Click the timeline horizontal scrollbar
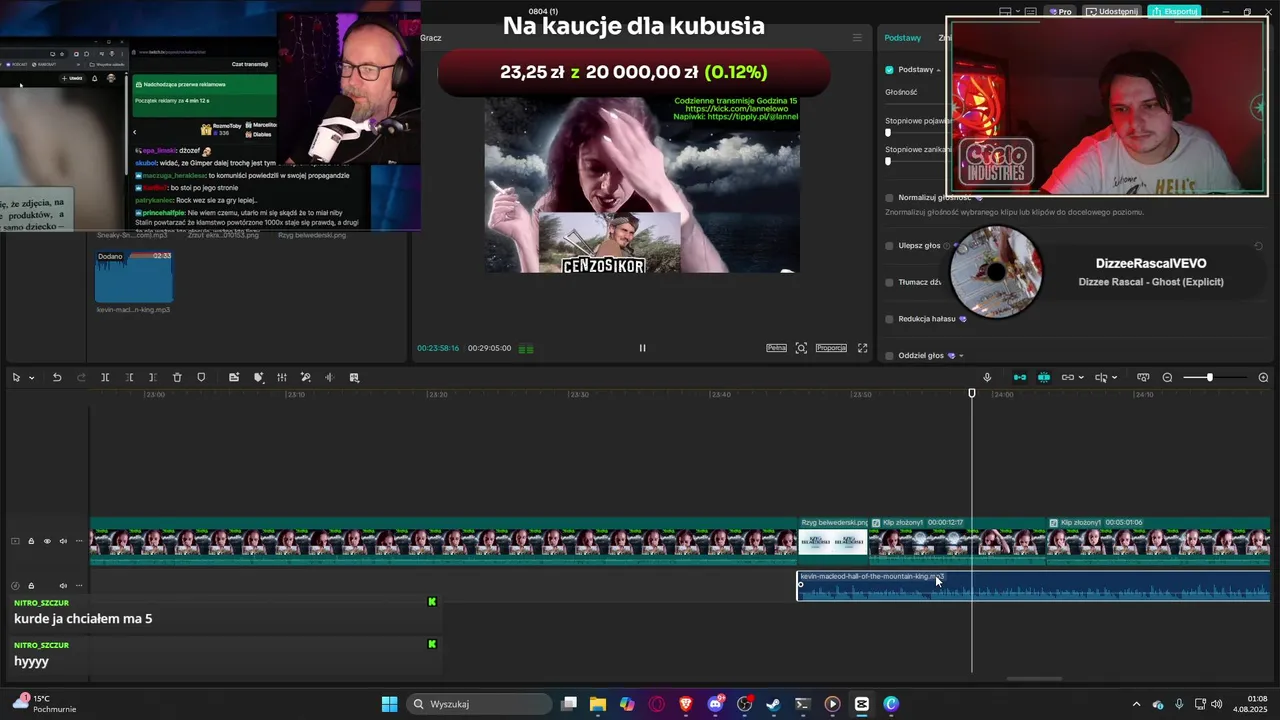Viewport: 1280px width, 720px height. tap(1034, 679)
